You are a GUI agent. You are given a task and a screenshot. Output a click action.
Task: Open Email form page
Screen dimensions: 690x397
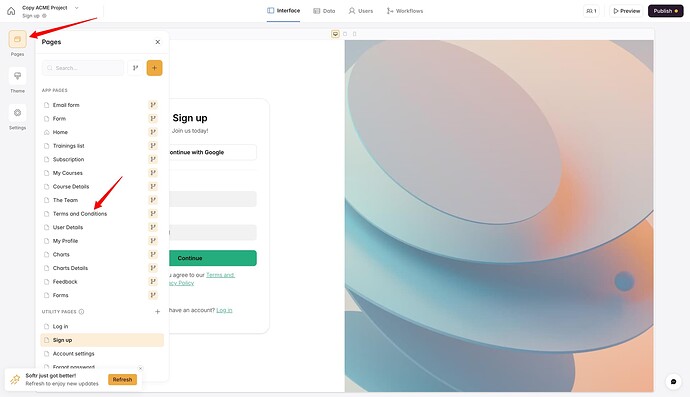pyautogui.click(x=66, y=105)
